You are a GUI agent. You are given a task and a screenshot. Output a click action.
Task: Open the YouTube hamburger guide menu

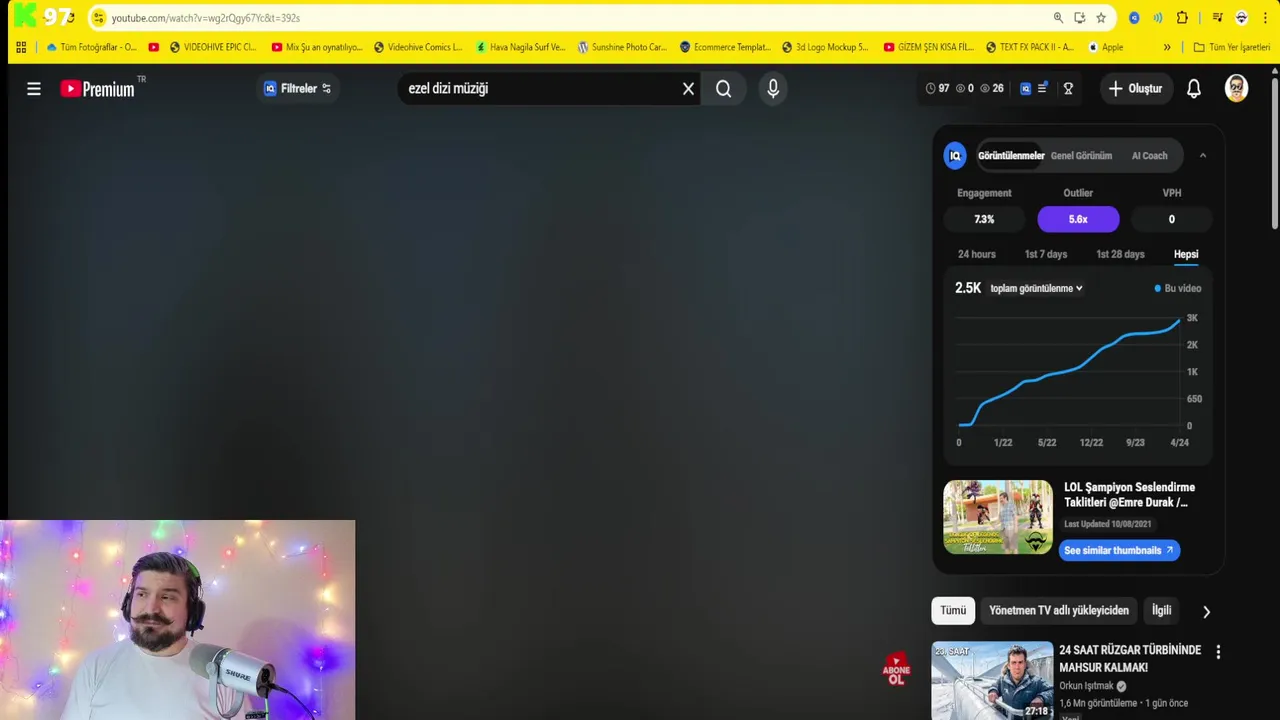click(x=34, y=89)
